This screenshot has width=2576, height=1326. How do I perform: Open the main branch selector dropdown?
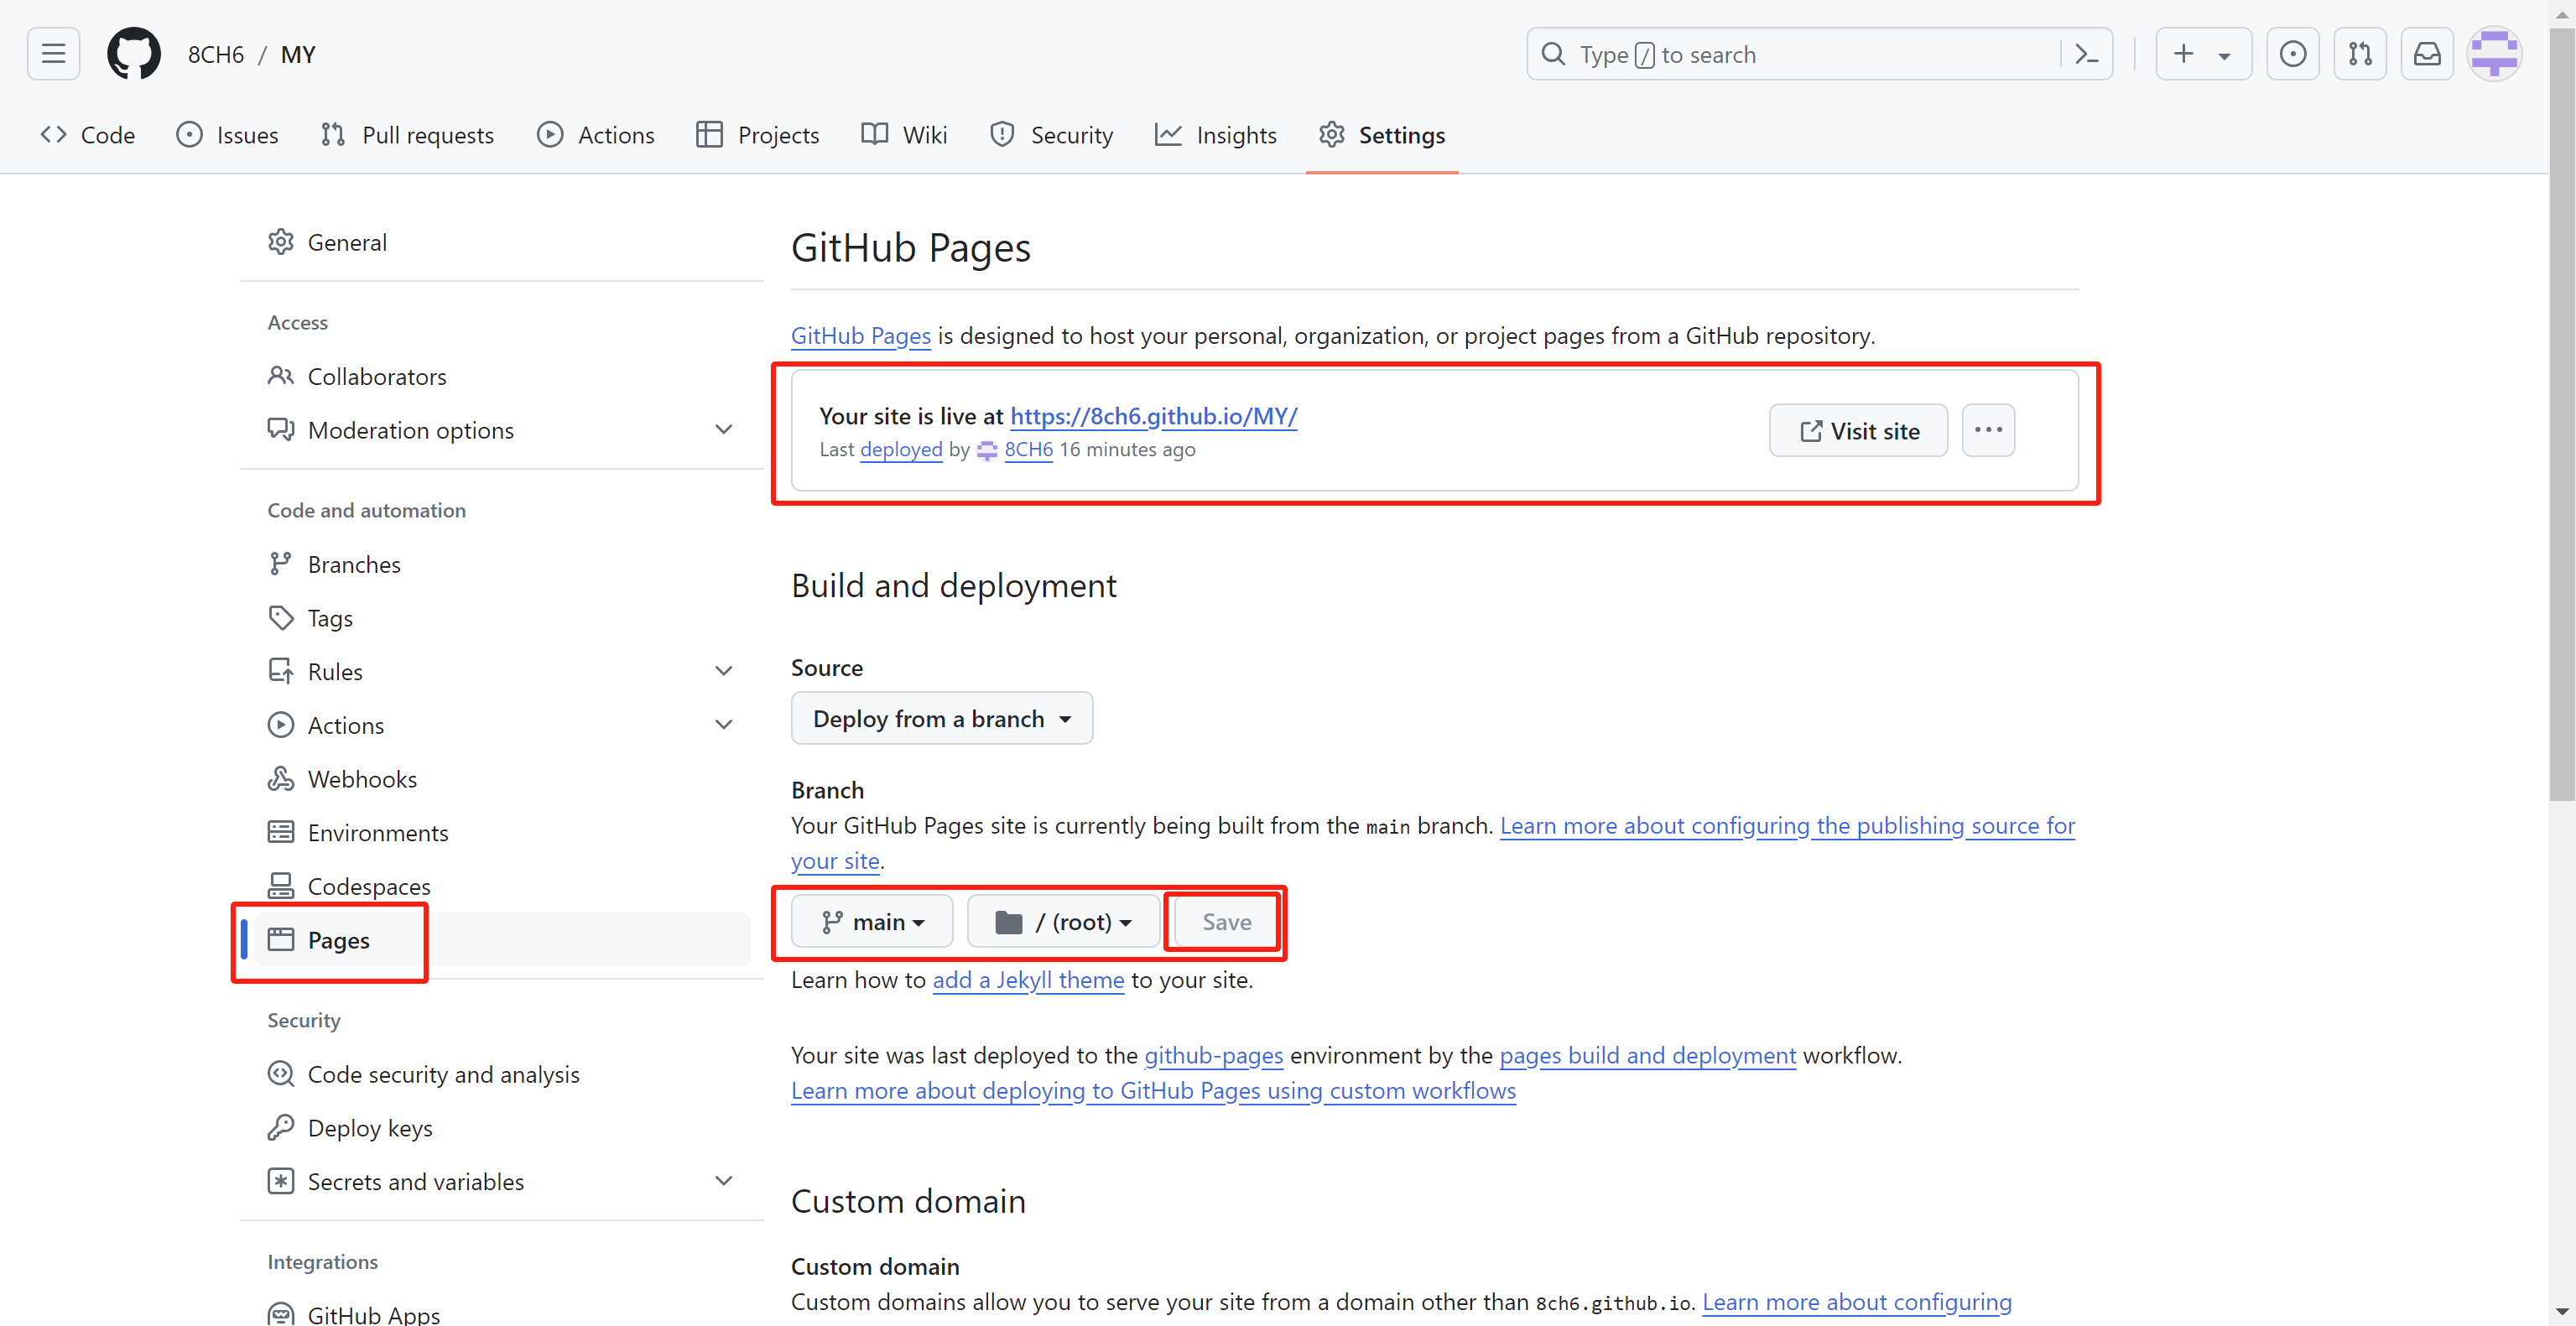pyautogui.click(x=872, y=921)
